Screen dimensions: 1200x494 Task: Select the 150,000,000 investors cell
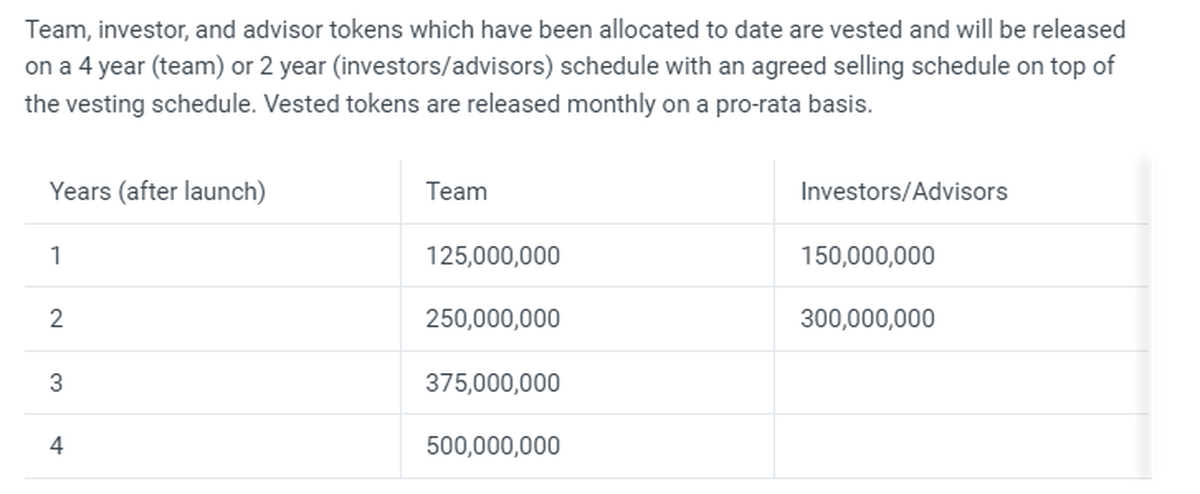pos(867,256)
